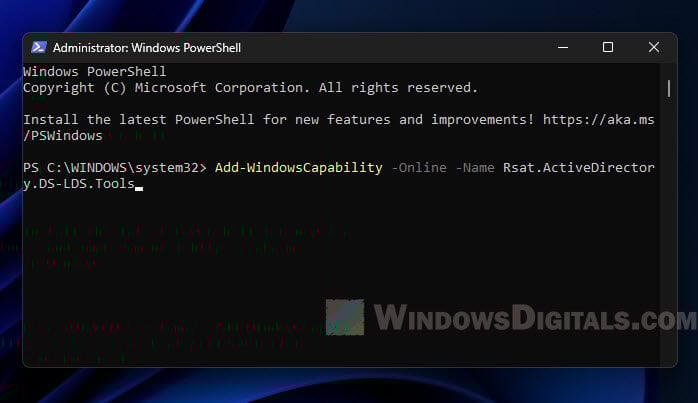Close the Administrator PowerShell window
698x403 pixels.
pos(653,47)
